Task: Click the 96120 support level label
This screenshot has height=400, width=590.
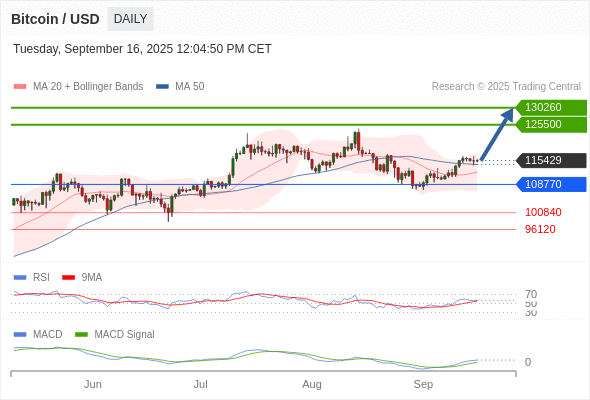Action: pyautogui.click(x=540, y=229)
